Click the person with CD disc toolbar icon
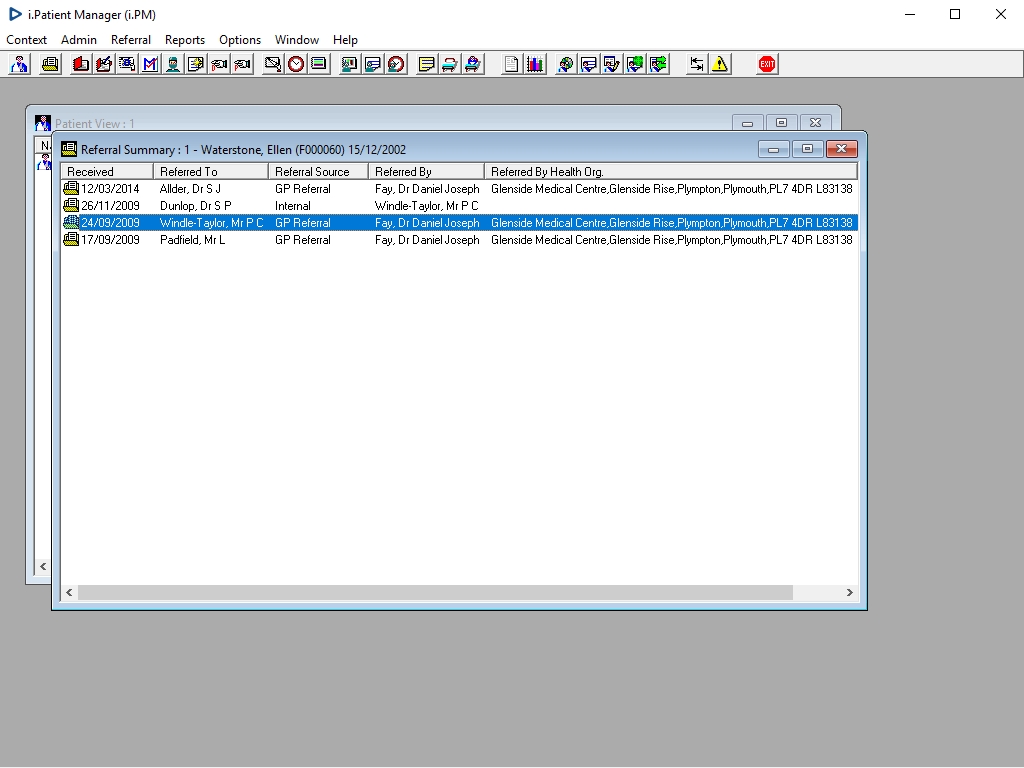The width and height of the screenshot is (1024, 768). [566, 64]
